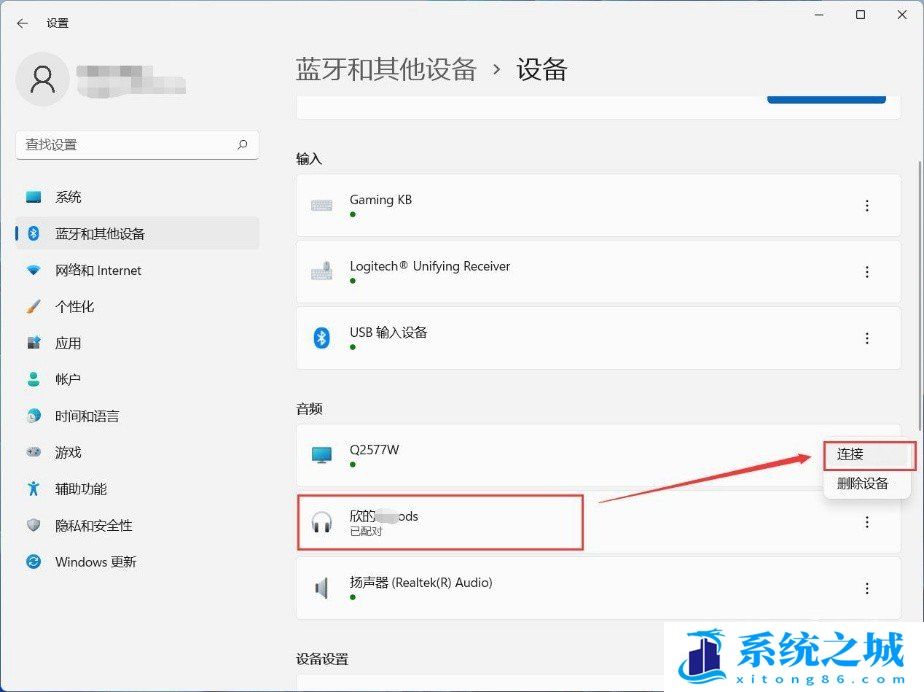Click the back arrow in the title bar
This screenshot has width=924, height=692.
[22, 23]
